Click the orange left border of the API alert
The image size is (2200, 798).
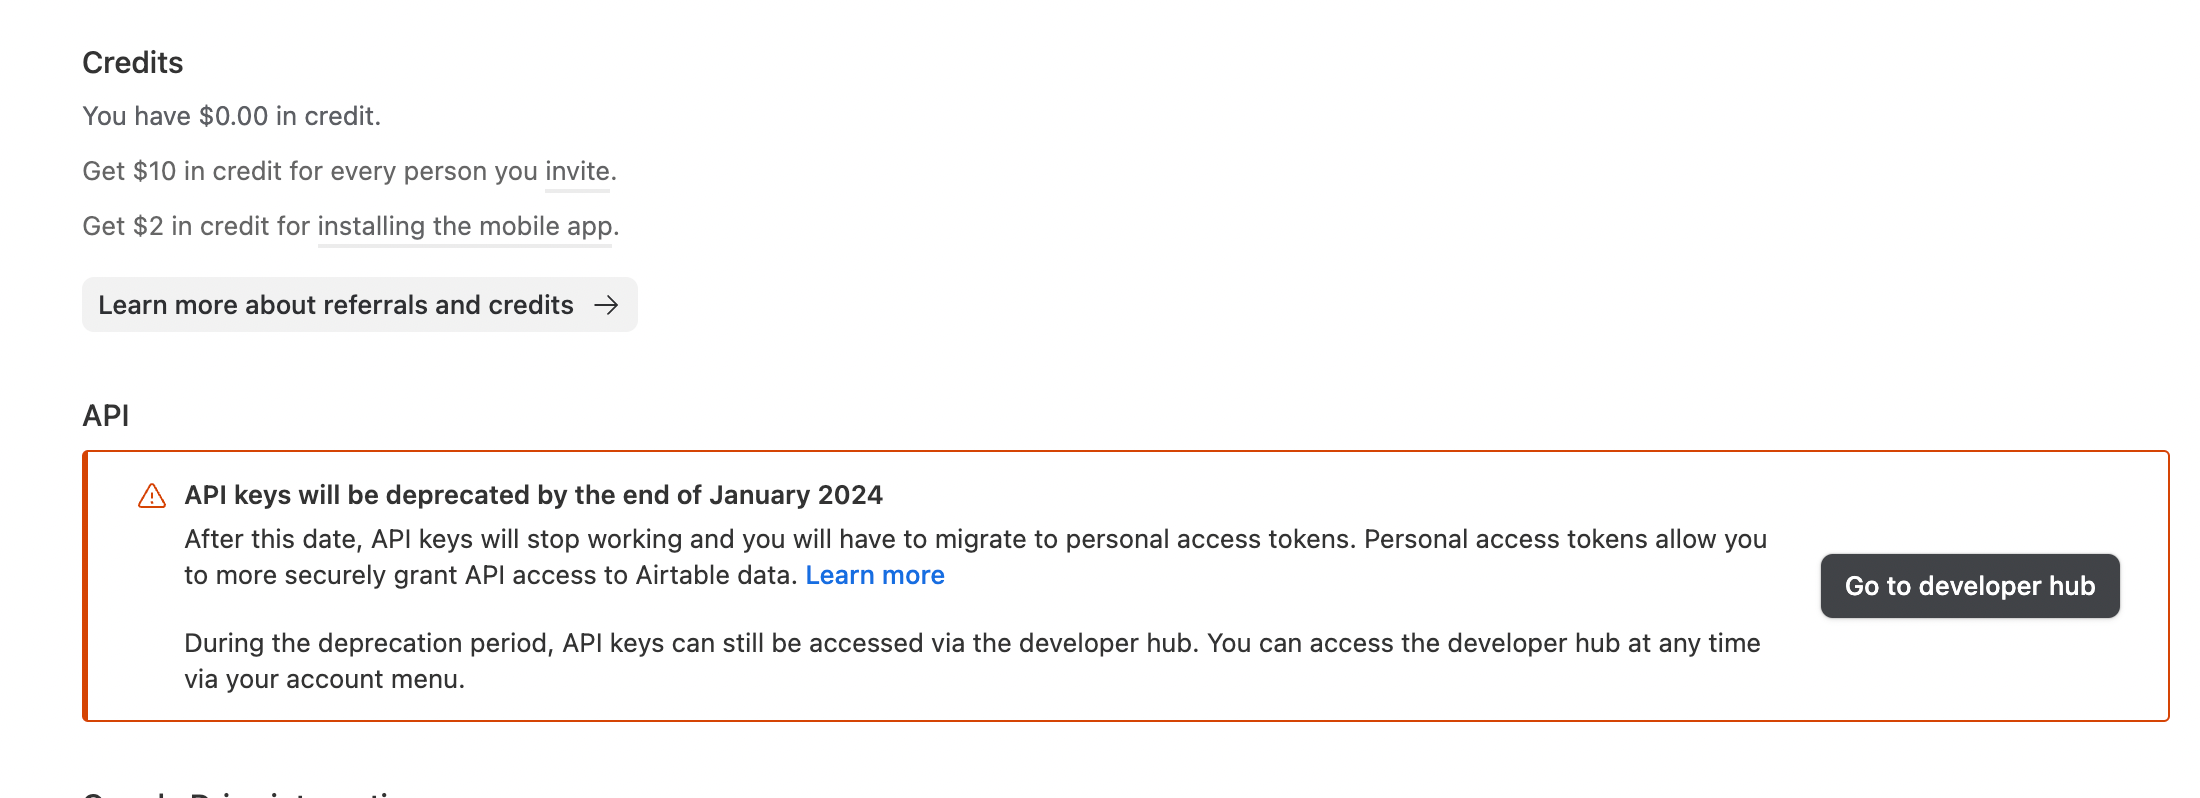(x=86, y=586)
